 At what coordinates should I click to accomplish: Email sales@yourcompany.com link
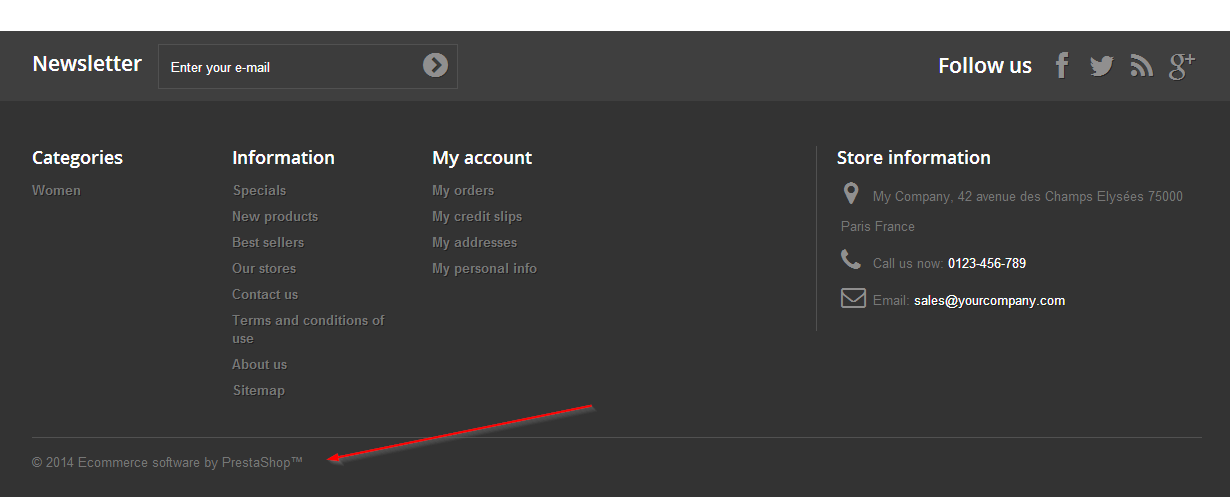point(989,300)
